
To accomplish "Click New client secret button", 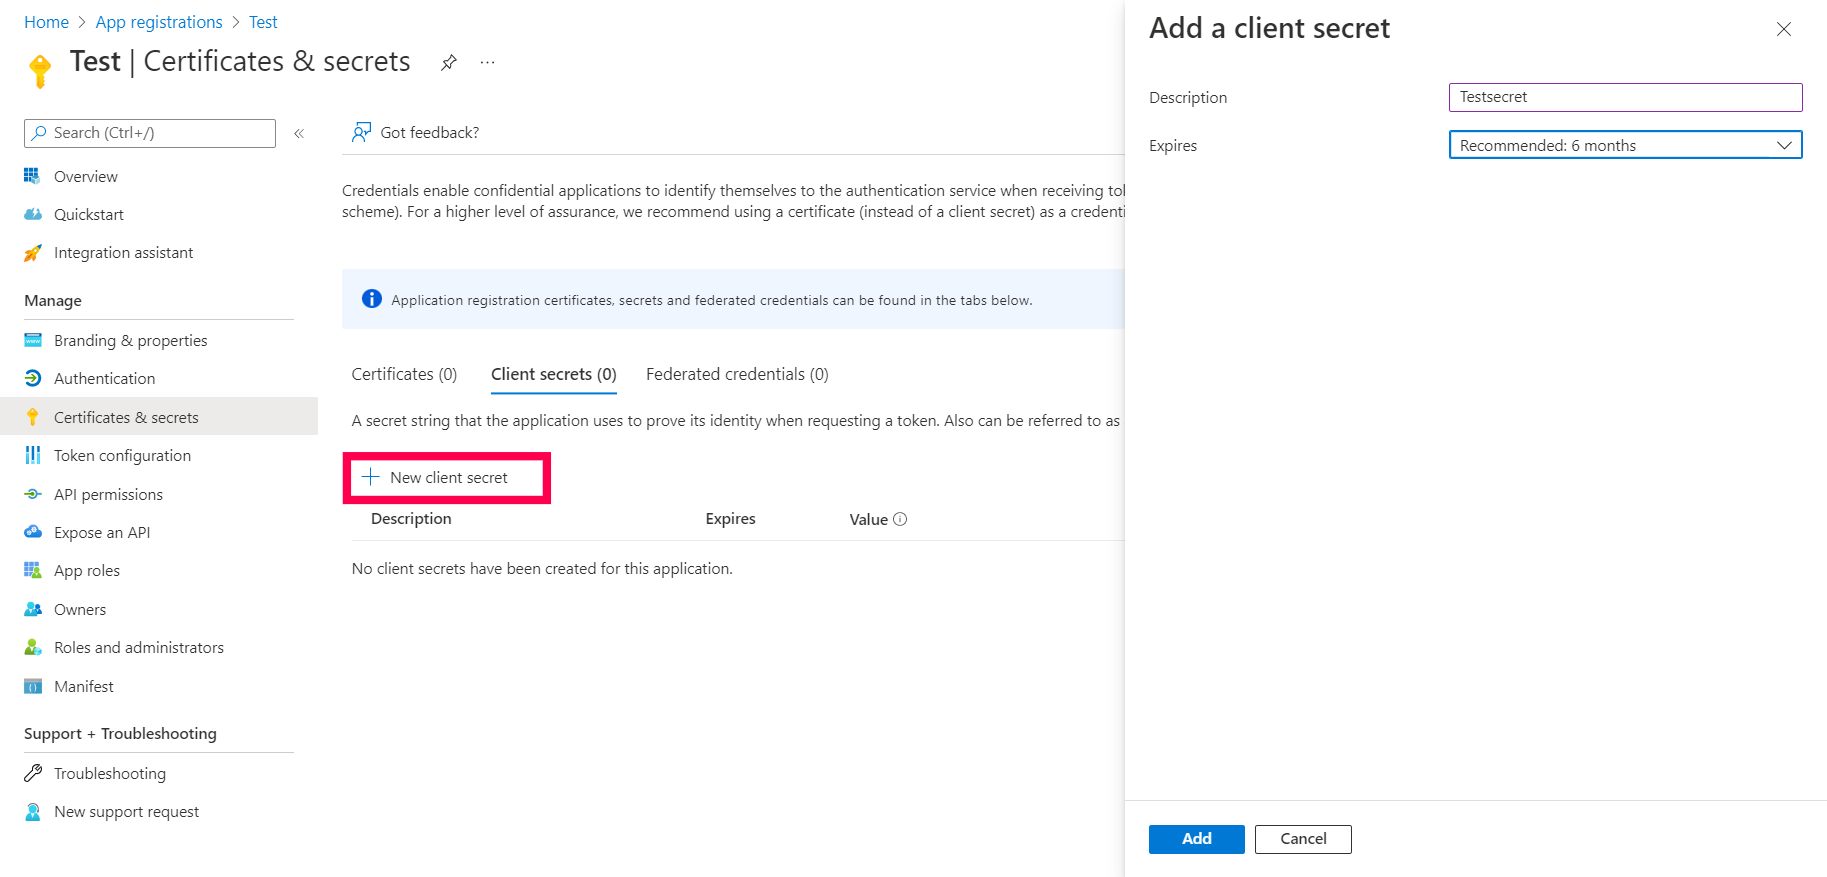I will tap(446, 478).
